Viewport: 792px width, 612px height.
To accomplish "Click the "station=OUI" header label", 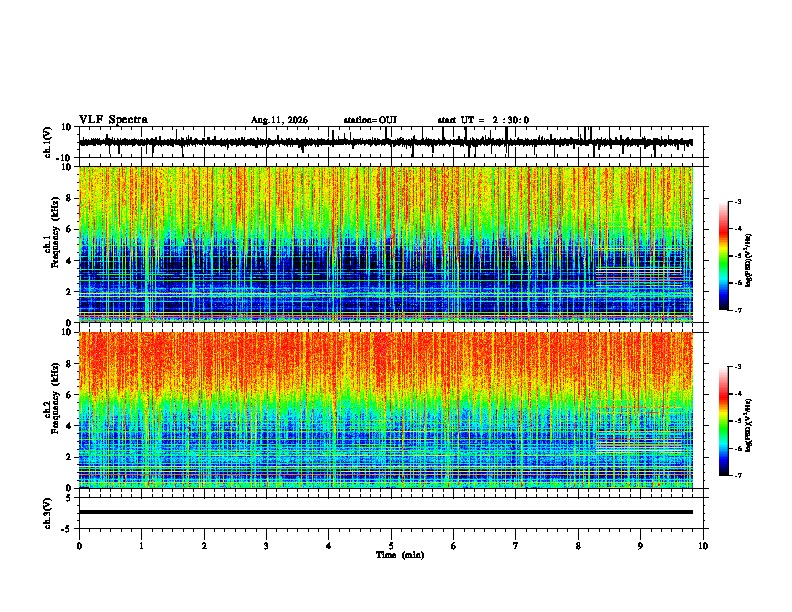I will coord(370,120).
